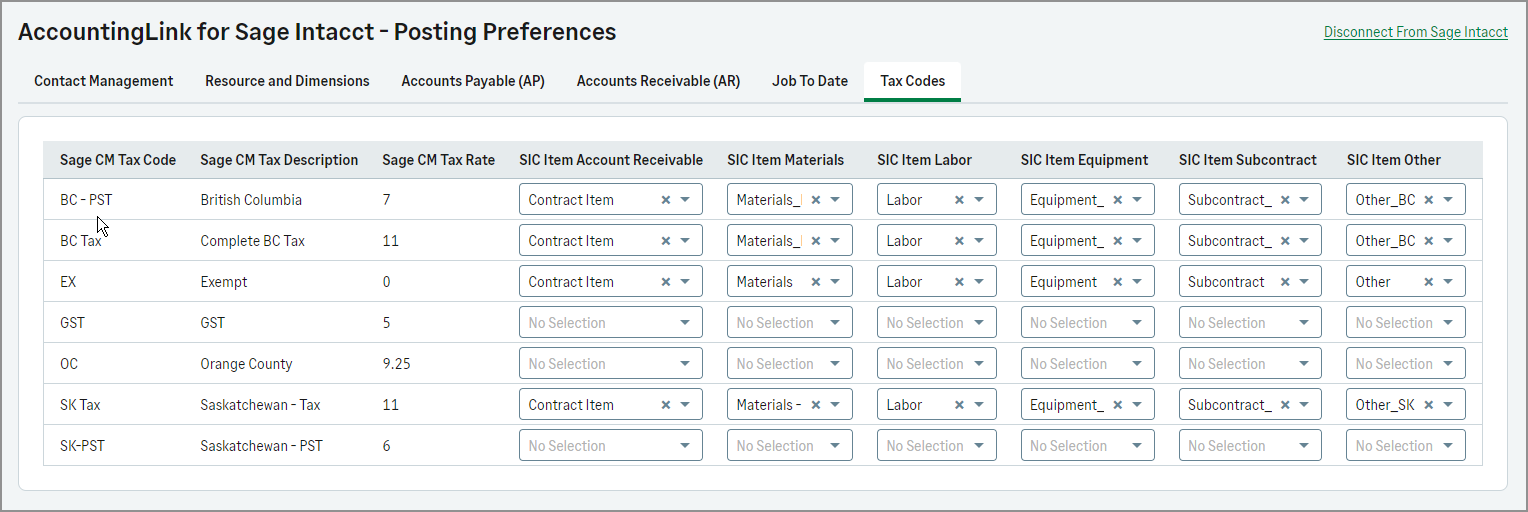This screenshot has width=1528, height=512.
Task: Select SIC Item Account Receivable column header
Action: click(x=611, y=160)
